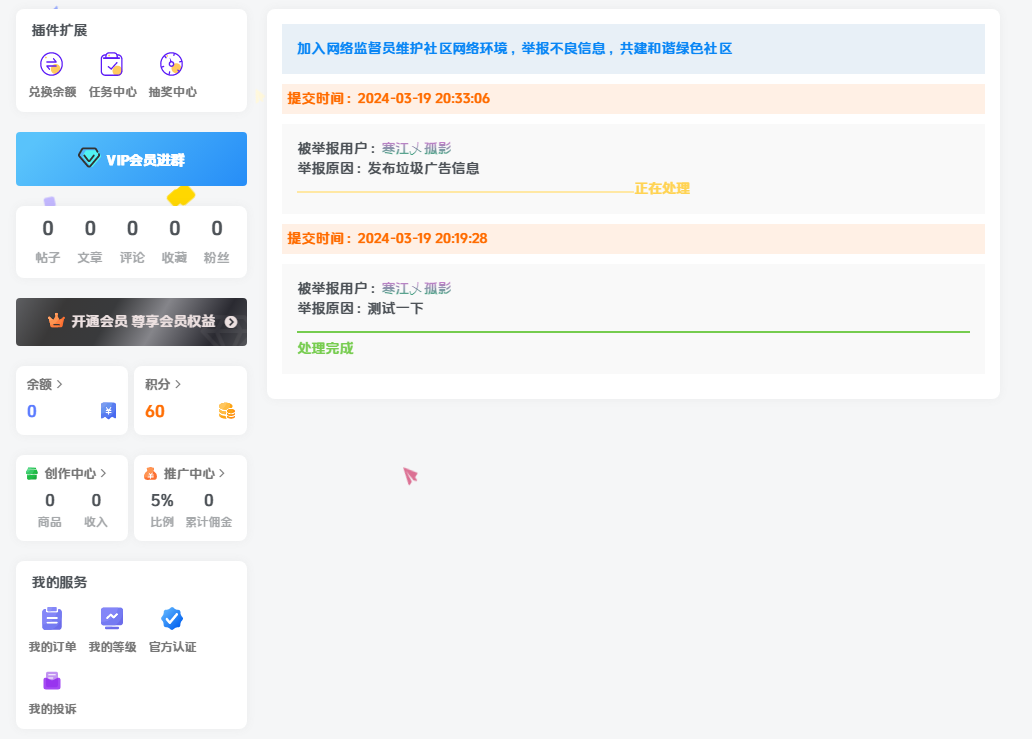The image size is (1032, 739).
Task: Click the blue ¥ currency icon beside 余额
Action: click(x=108, y=410)
